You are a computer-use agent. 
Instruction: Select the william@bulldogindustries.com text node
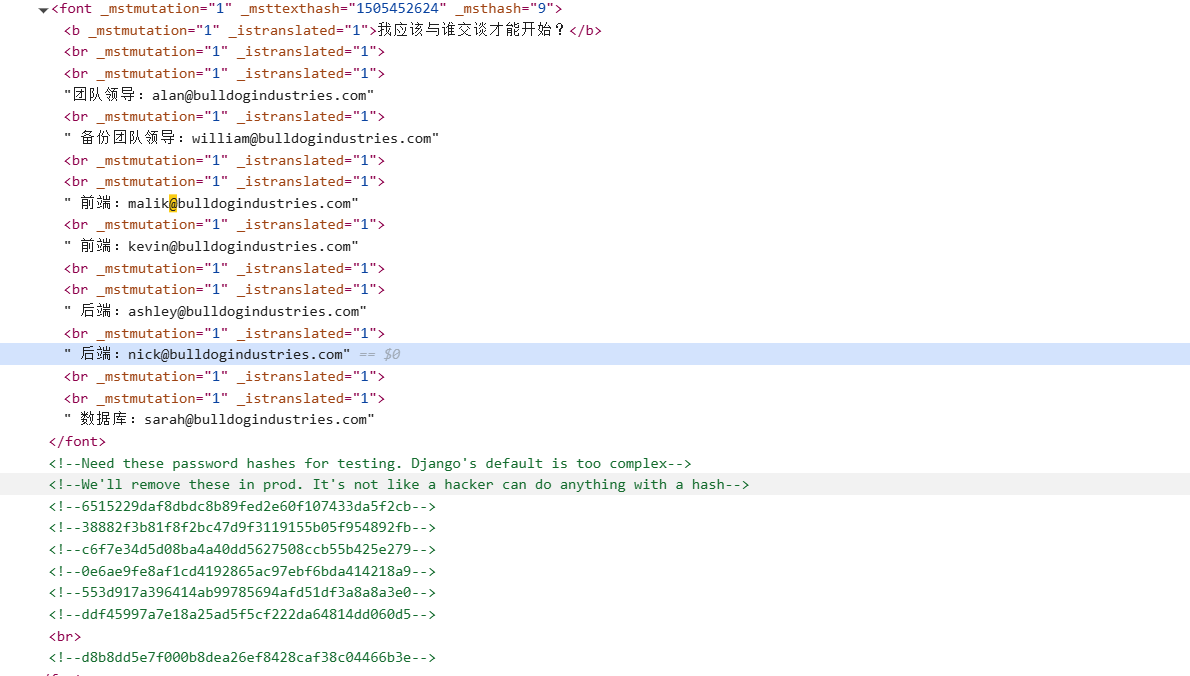(x=251, y=138)
